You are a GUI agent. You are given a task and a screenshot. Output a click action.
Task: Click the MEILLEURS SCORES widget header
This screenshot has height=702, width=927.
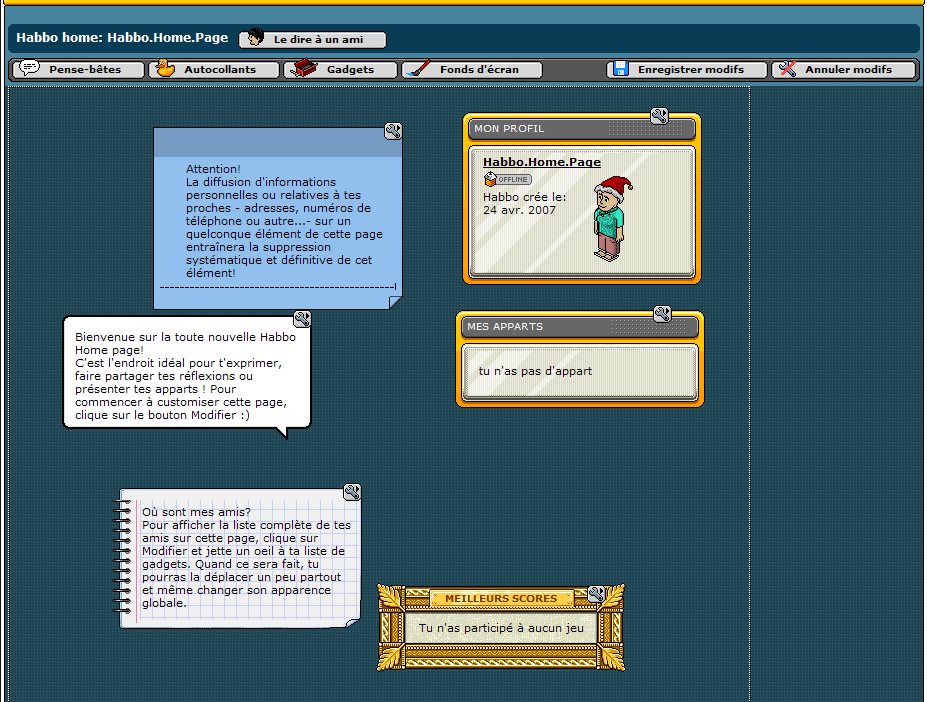(x=501, y=599)
